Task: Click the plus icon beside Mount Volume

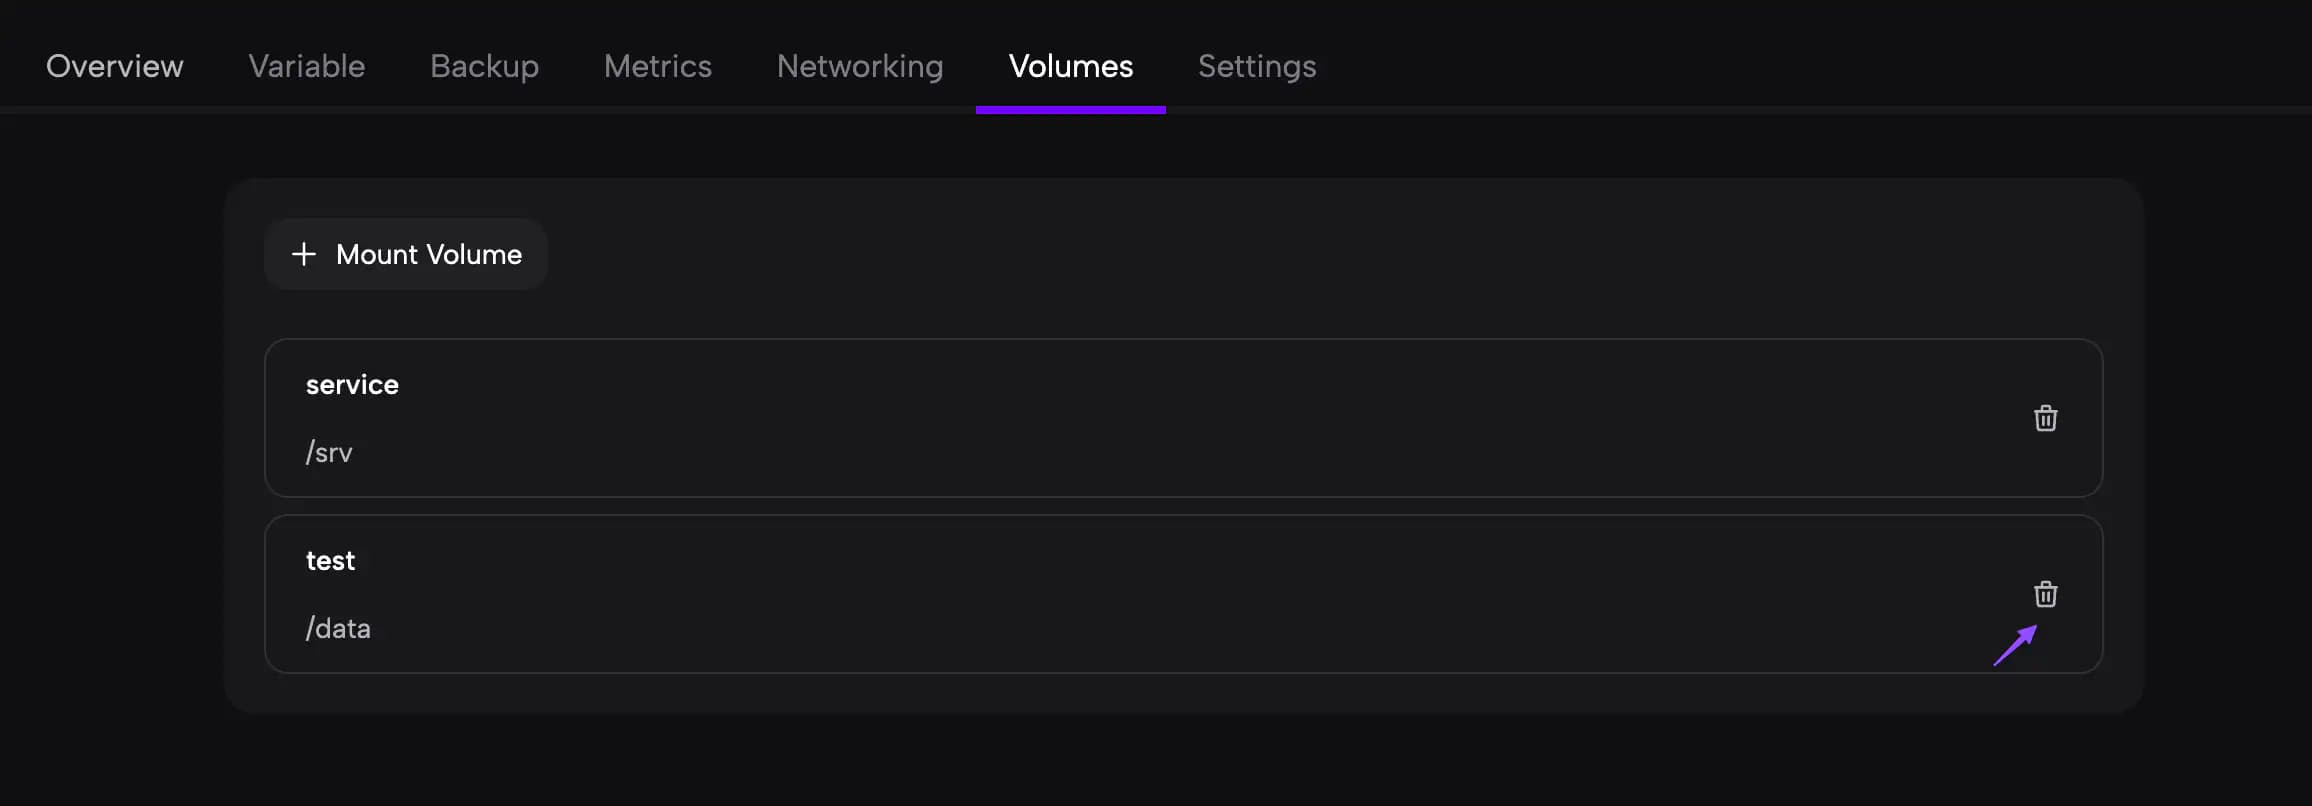Action: tap(303, 254)
